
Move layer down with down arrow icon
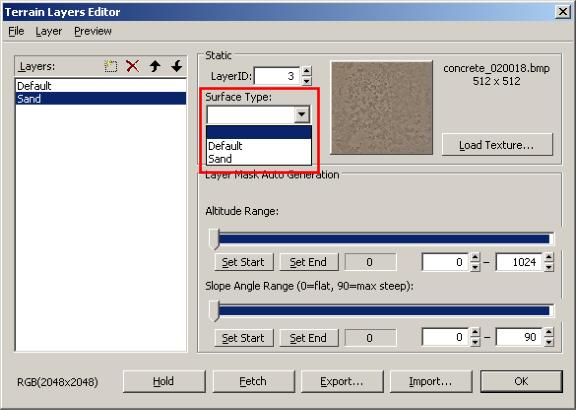pyautogui.click(x=177, y=66)
